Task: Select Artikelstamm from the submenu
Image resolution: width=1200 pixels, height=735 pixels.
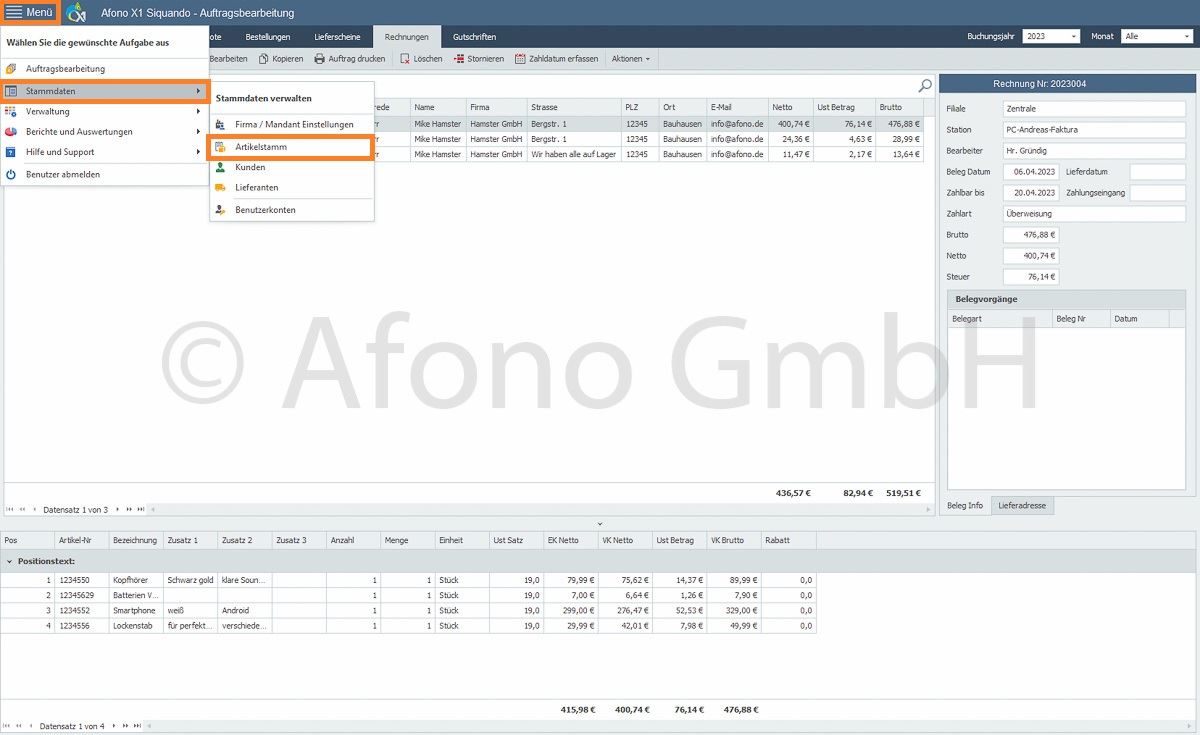Action: pos(290,147)
